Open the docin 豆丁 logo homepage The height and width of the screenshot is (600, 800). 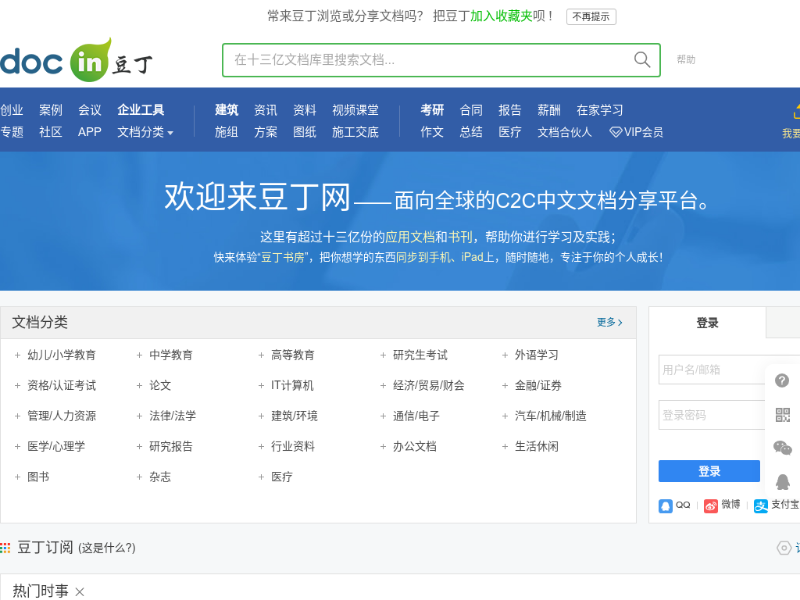77,60
